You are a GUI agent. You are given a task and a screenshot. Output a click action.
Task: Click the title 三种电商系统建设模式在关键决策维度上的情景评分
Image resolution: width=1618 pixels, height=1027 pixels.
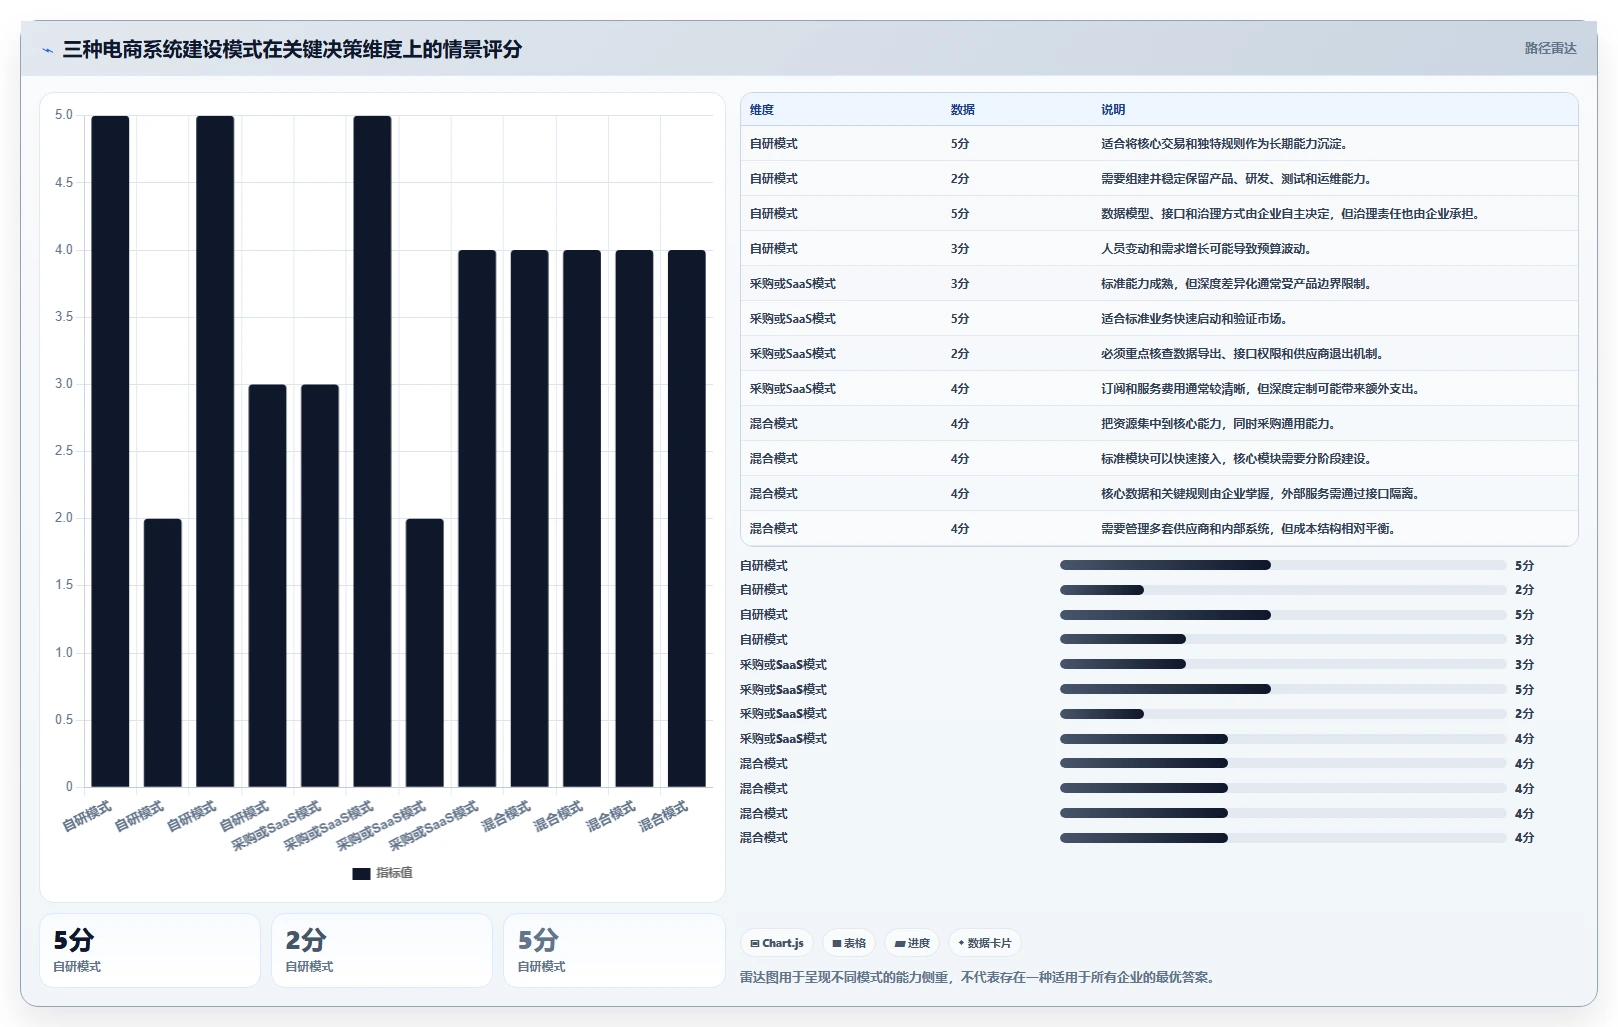pos(292,49)
